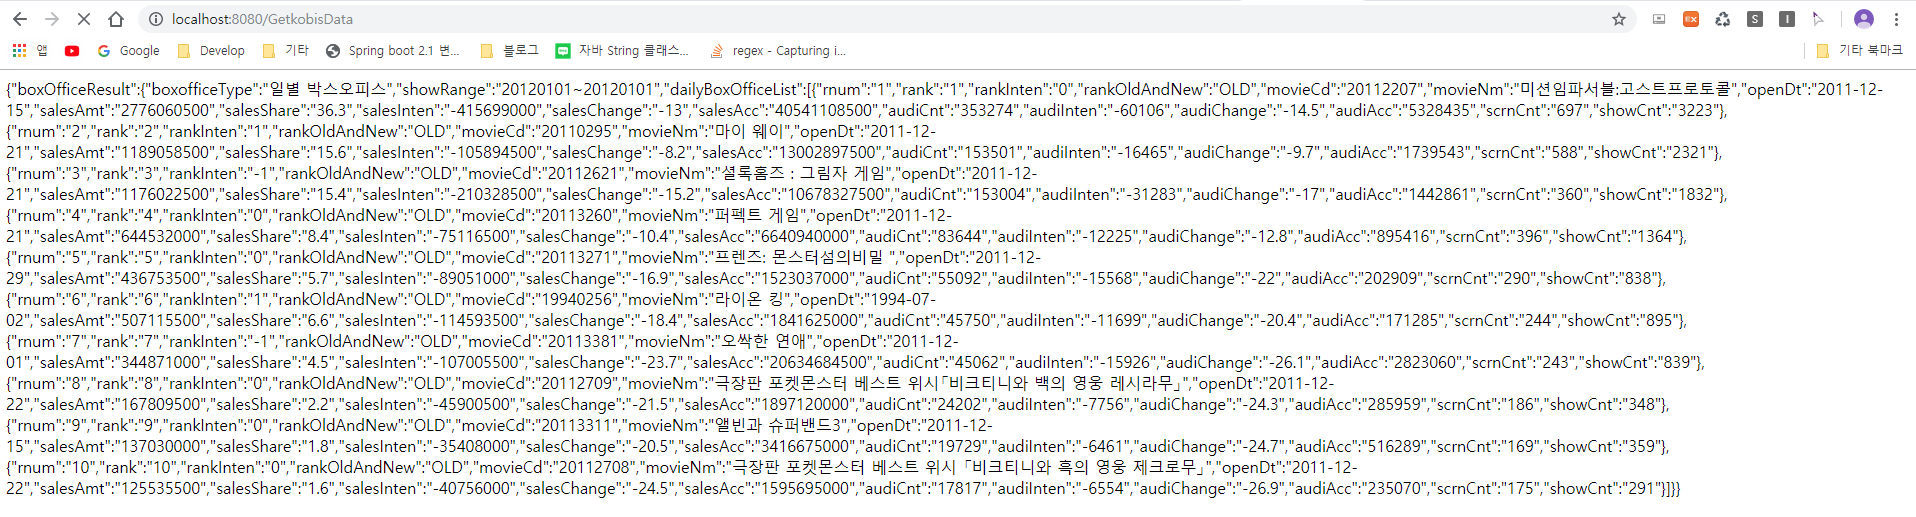Click the "showCnt":"291" value

coord(1603,488)
